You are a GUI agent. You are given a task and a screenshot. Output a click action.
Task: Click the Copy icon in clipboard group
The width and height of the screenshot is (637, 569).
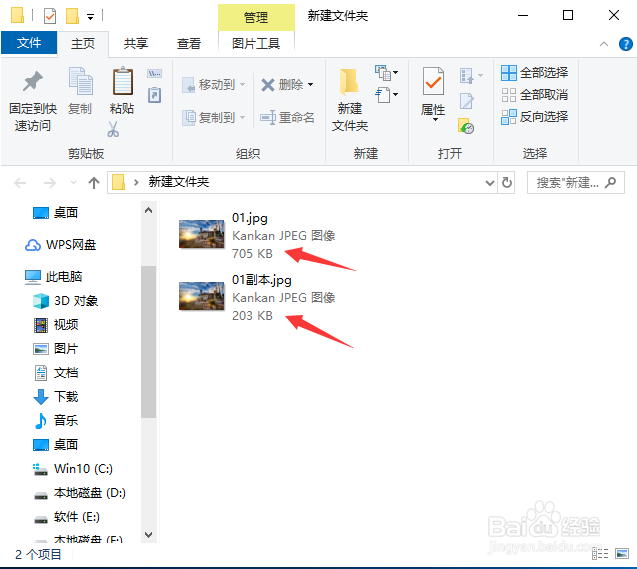pyautogui.click(x=80, y=81)
